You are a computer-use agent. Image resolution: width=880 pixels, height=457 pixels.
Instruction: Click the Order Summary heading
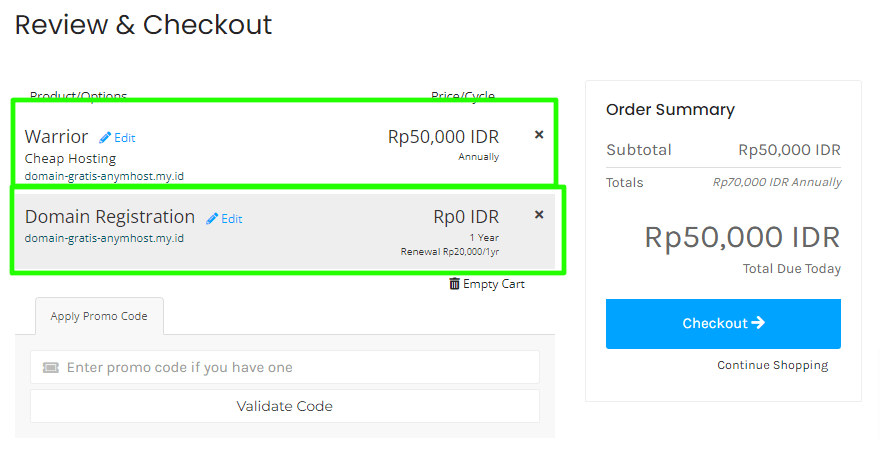point(670,110)
